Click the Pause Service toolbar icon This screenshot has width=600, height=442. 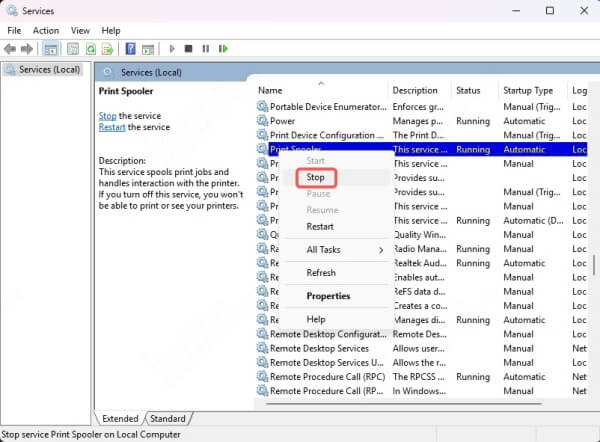206,49
